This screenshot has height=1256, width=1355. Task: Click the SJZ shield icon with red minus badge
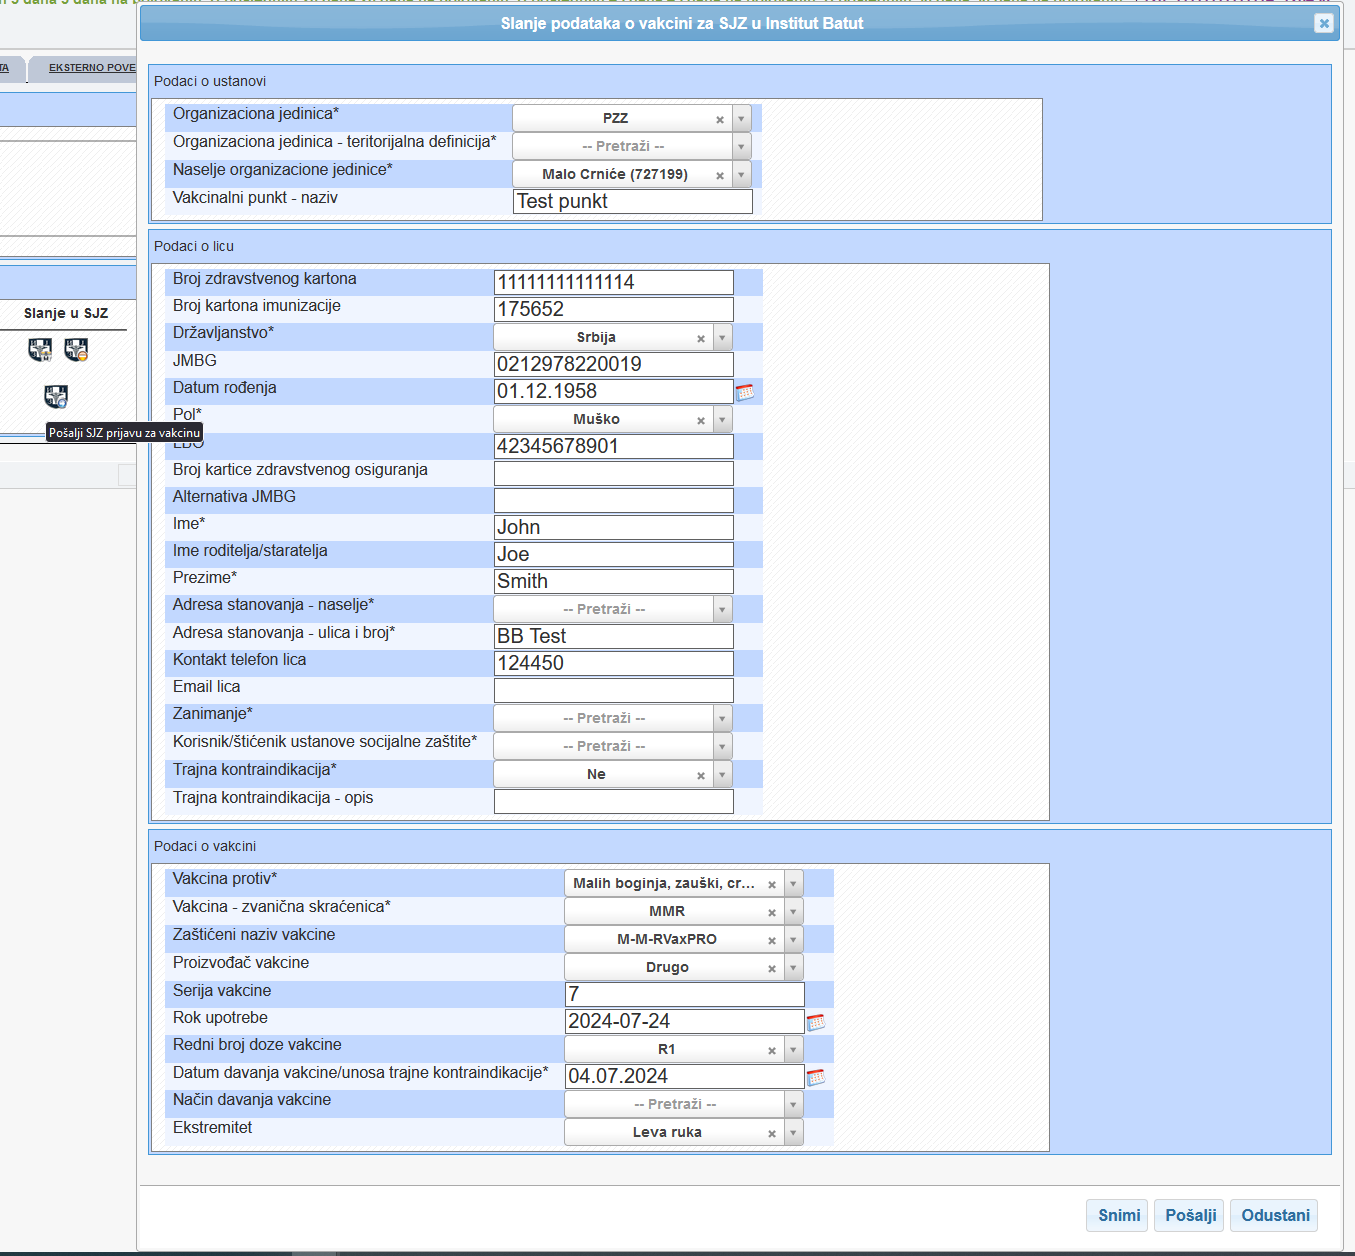(x=76, y=349)
